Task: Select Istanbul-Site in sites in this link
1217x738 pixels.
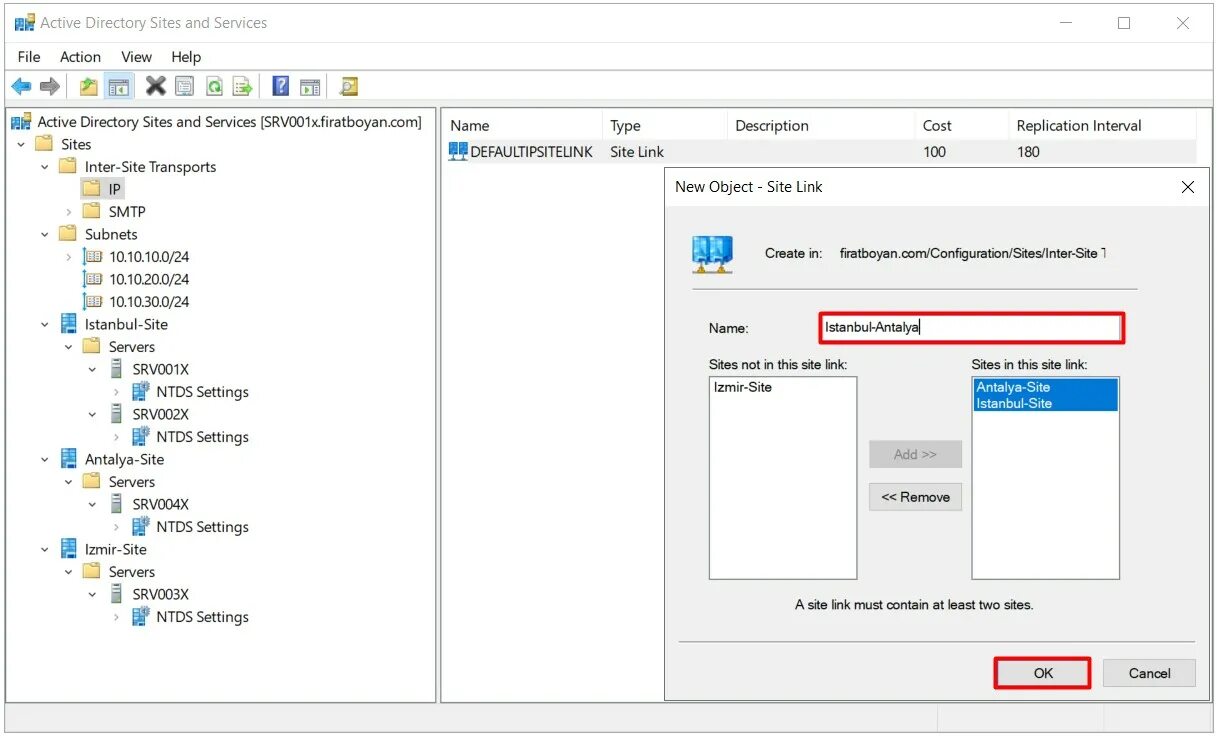Action: pos(1045,403)
